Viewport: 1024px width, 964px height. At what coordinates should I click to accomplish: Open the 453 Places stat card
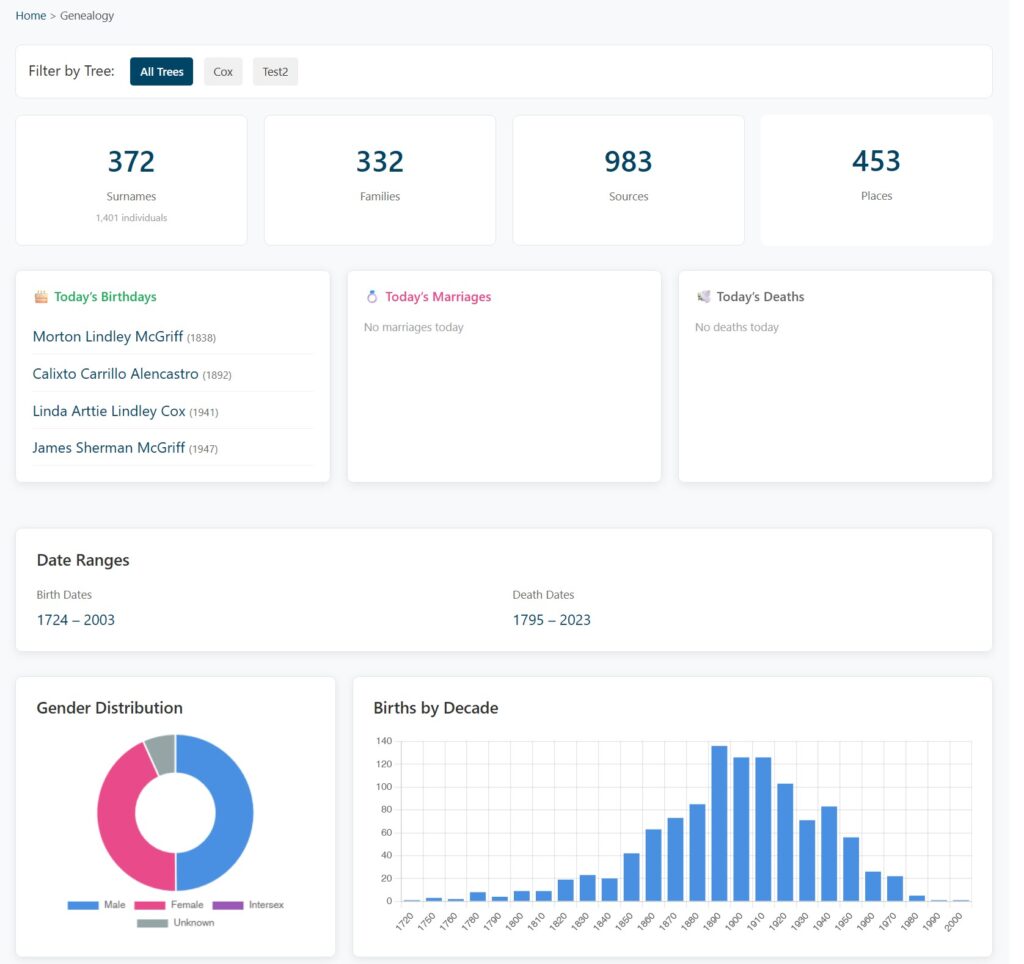click(x=876, y=180)
